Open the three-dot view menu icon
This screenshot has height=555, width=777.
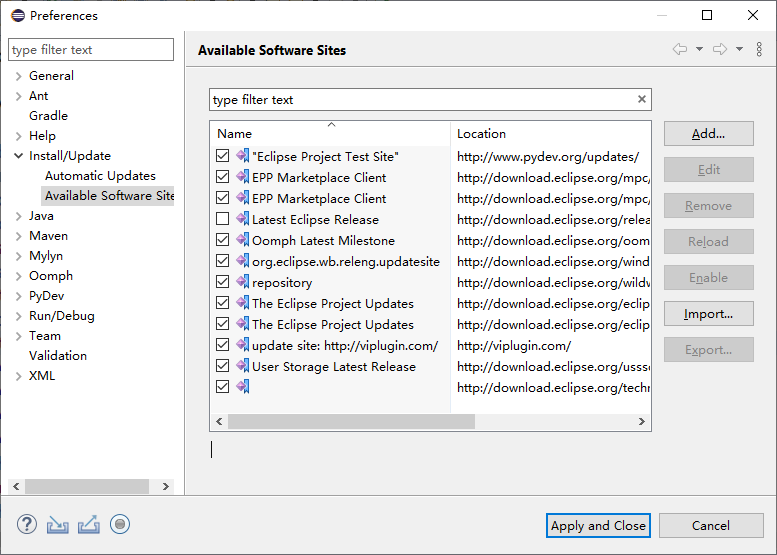click(759, 49)
